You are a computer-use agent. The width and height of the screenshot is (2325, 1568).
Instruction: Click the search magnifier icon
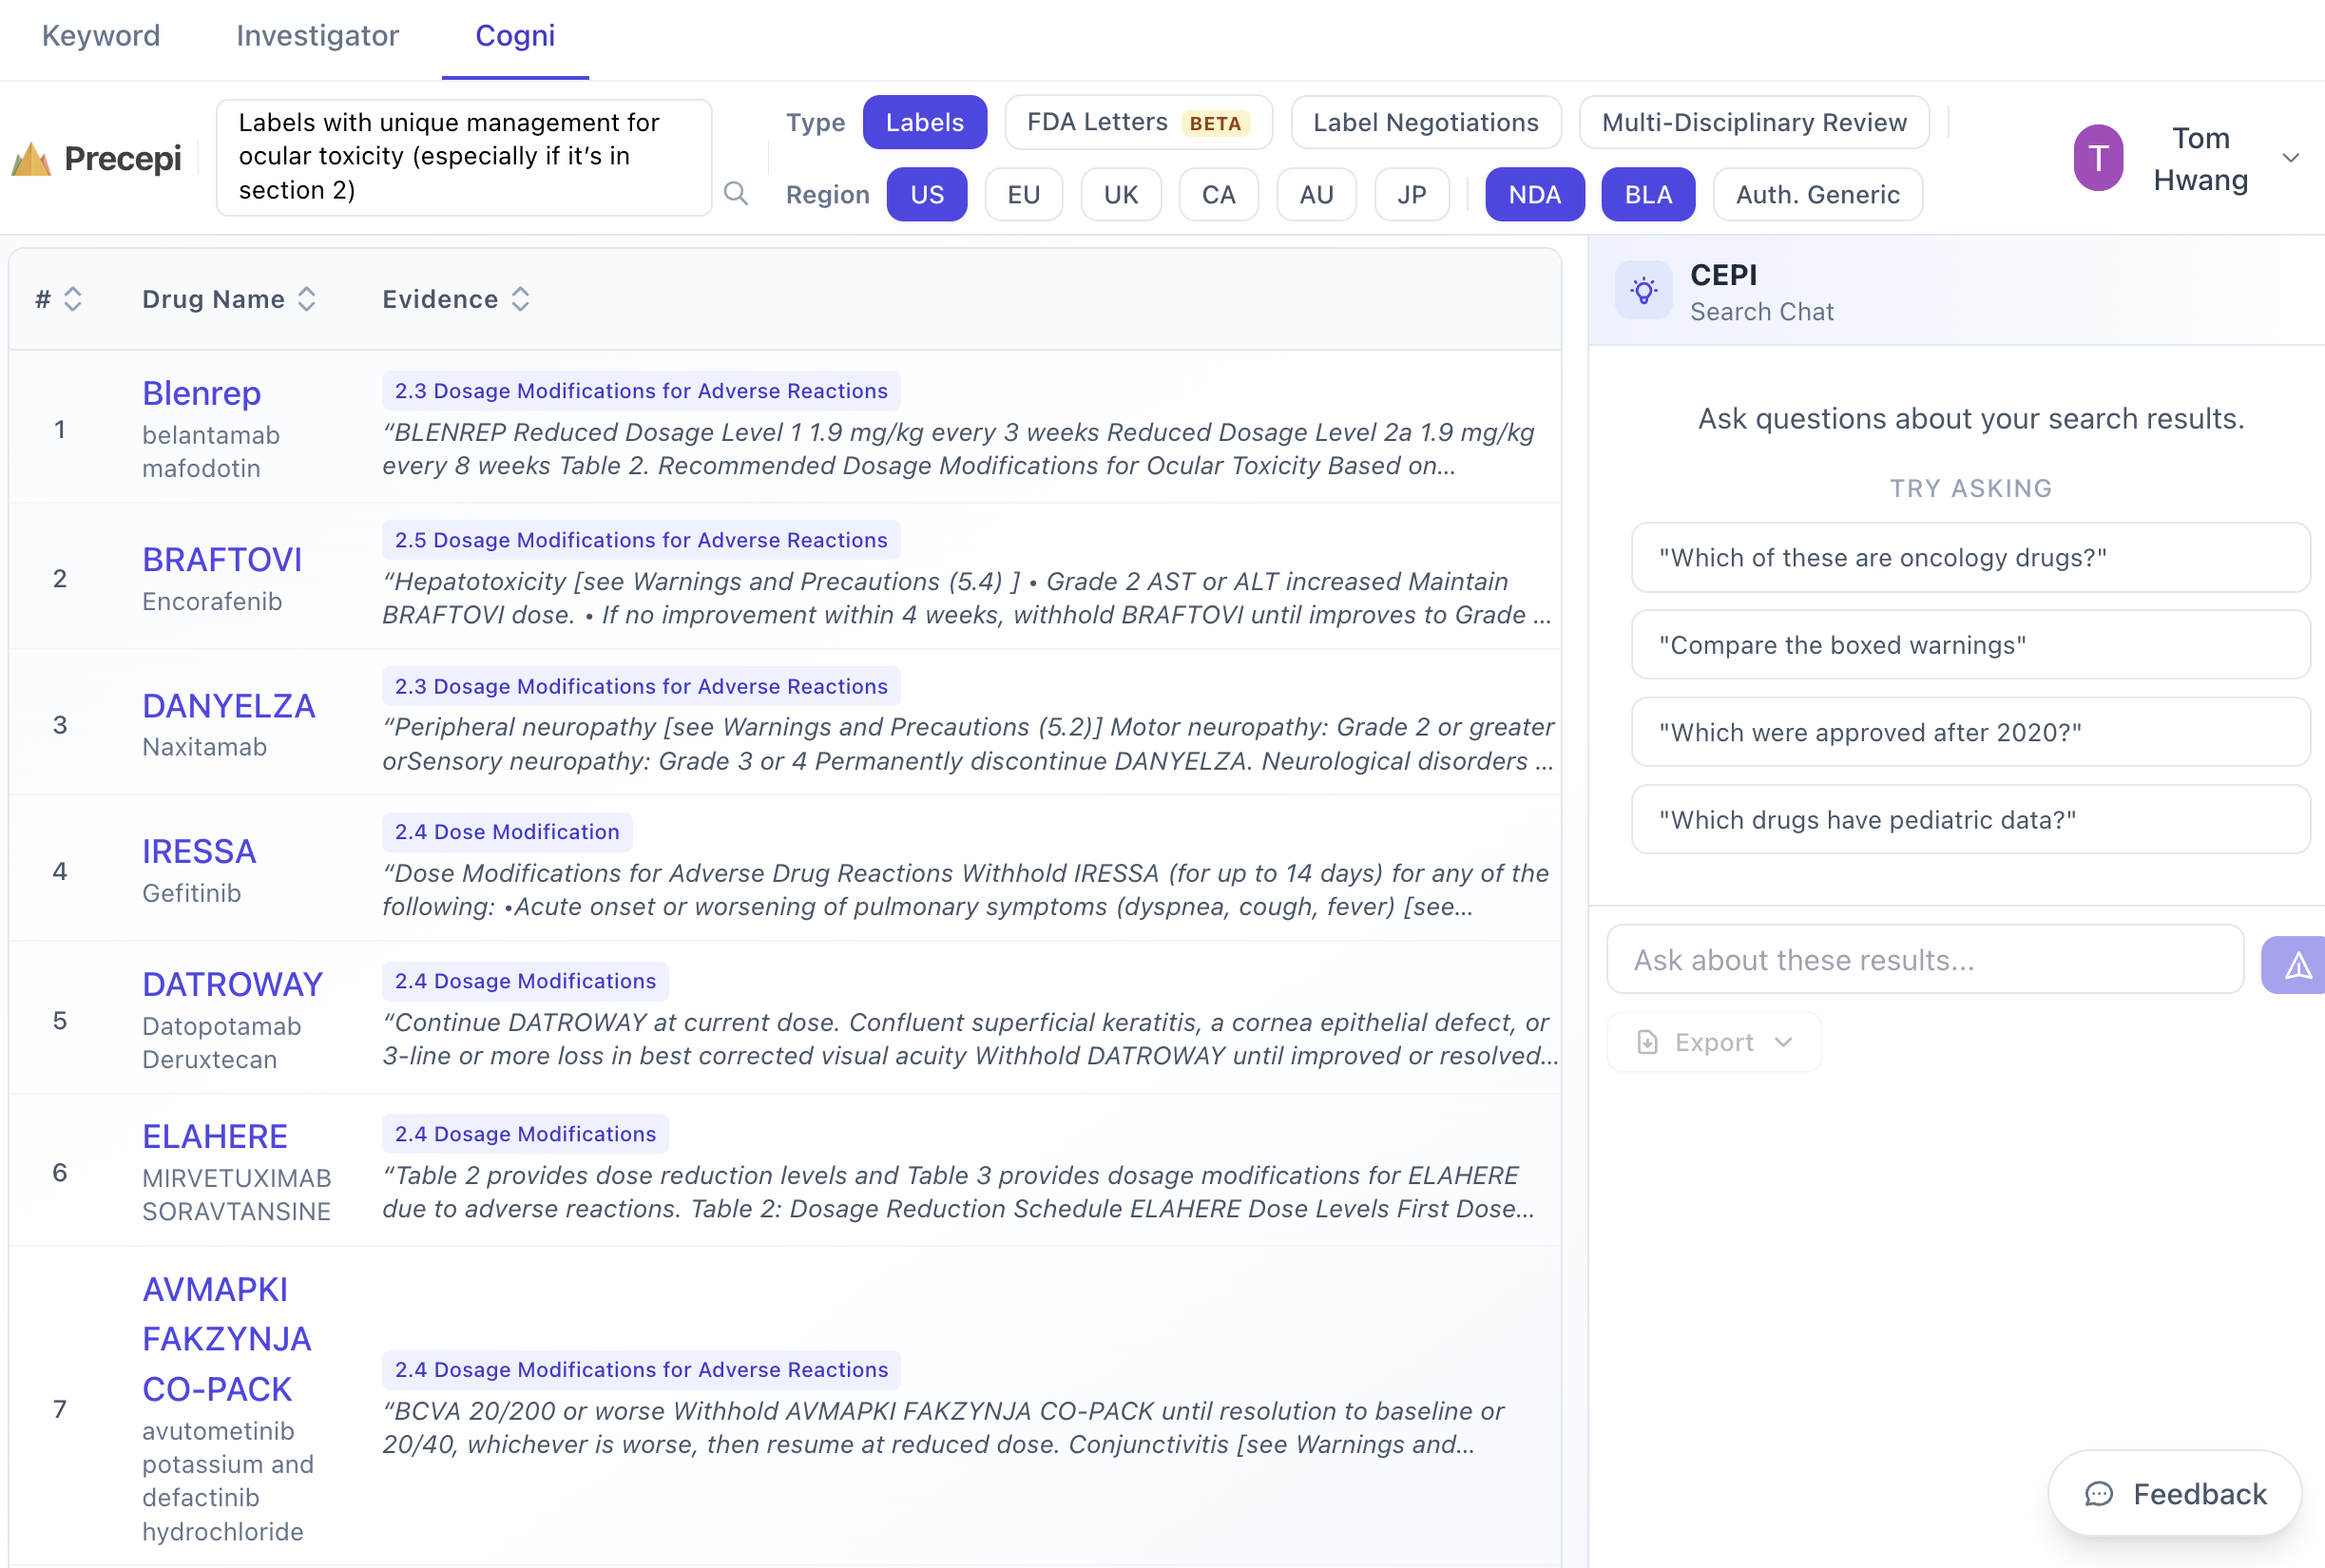[736, 193]
